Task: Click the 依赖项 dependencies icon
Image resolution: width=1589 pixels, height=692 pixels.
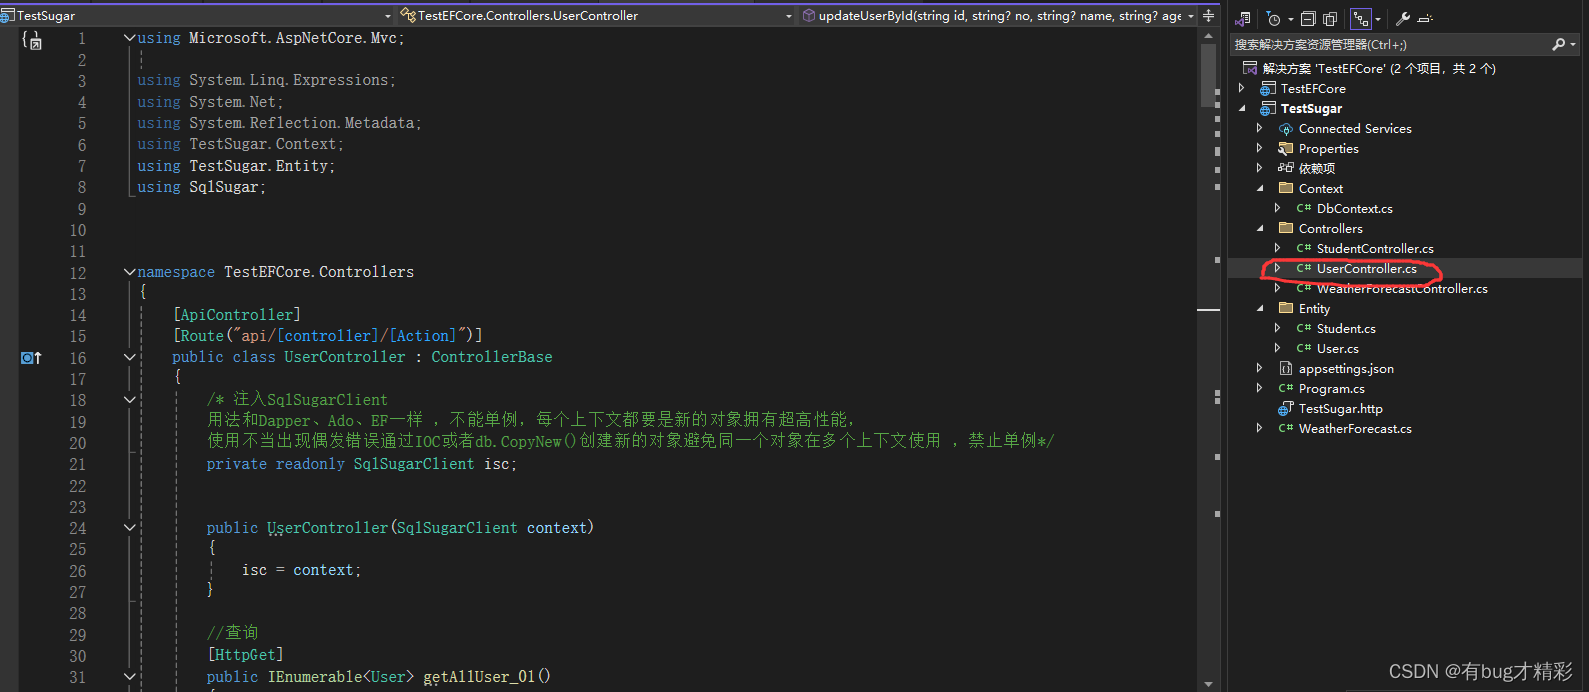Action: click(1286, 168)
